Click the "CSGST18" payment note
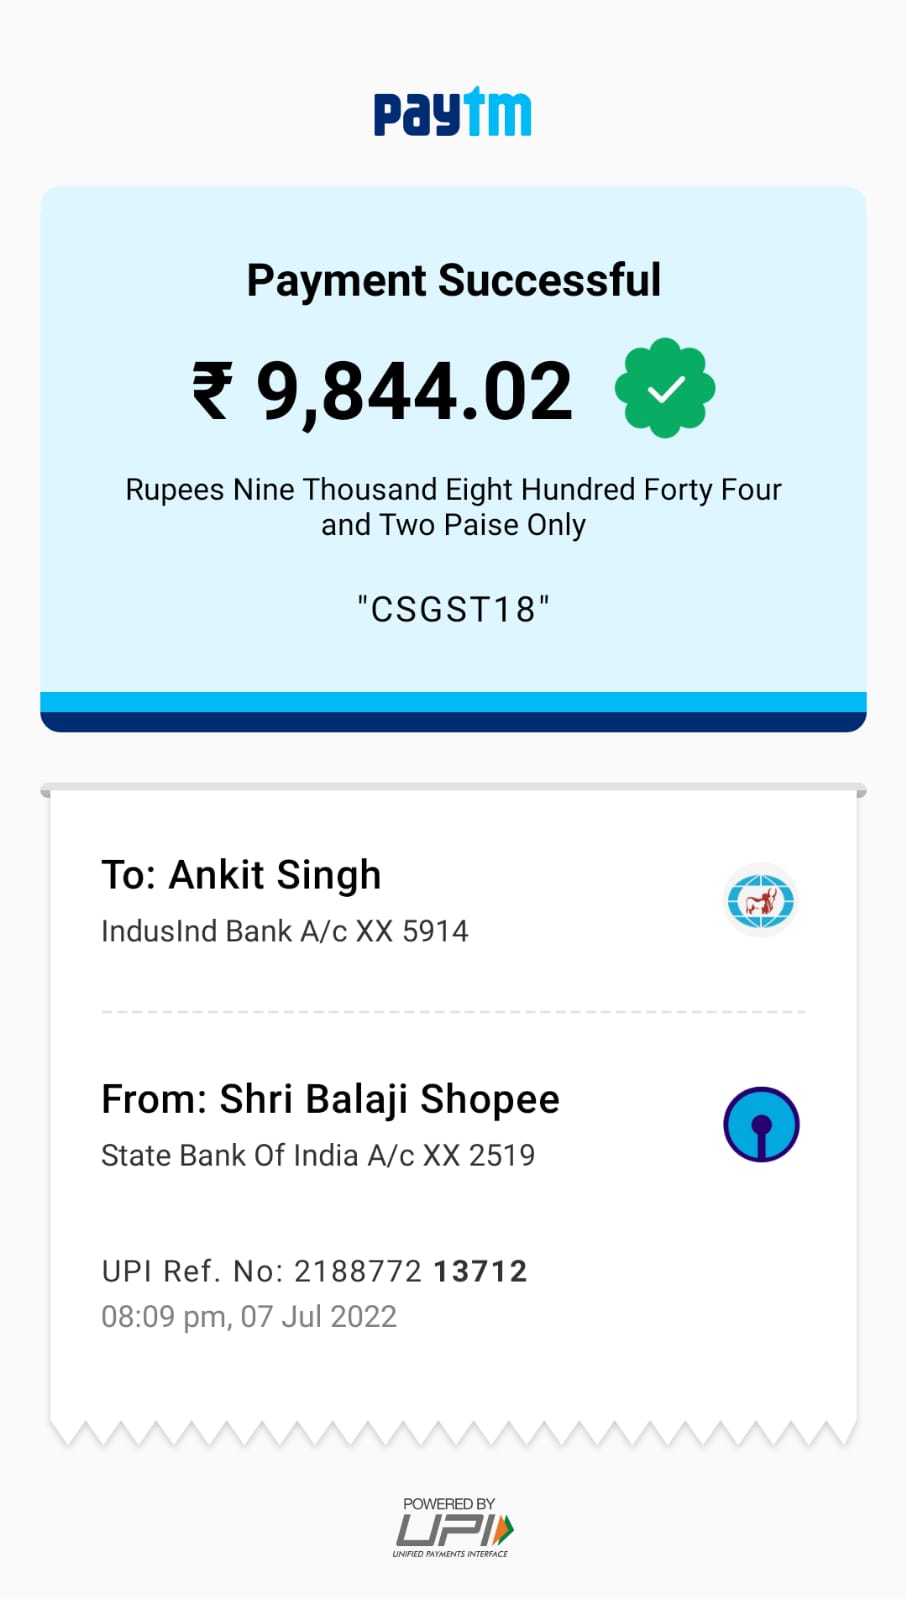Image resolution: width=907 pixels, height=1599 pixels. pyautogui.click(x=453, y=609)
